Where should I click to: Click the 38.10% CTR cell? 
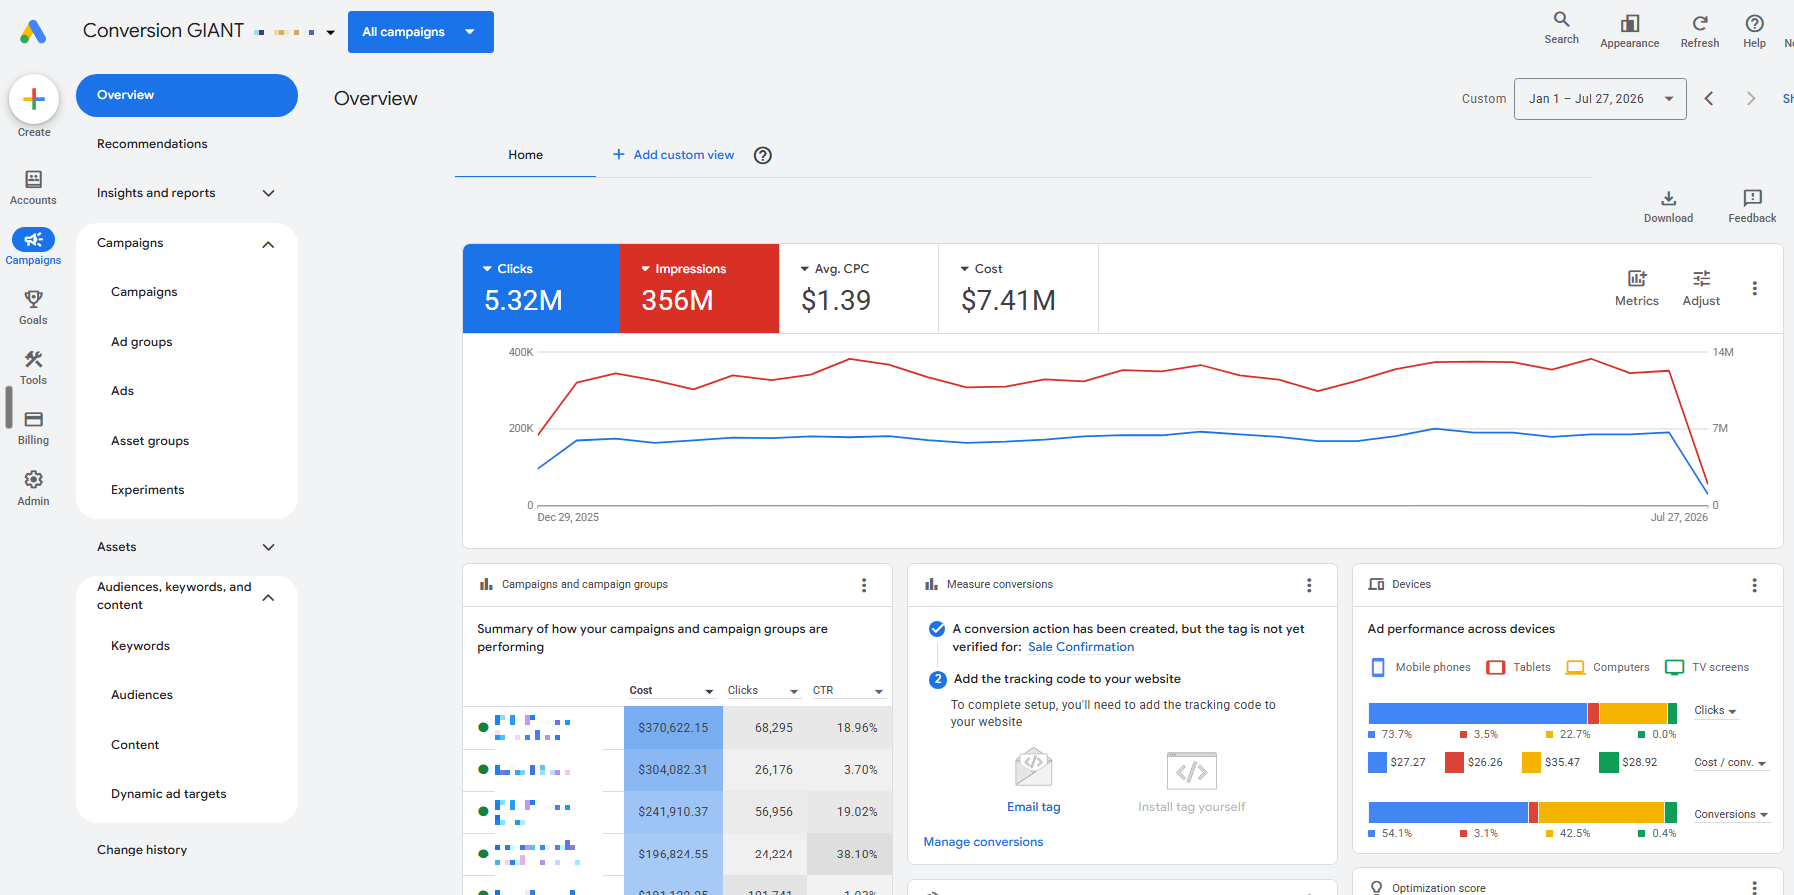click(x=850, y=854)
